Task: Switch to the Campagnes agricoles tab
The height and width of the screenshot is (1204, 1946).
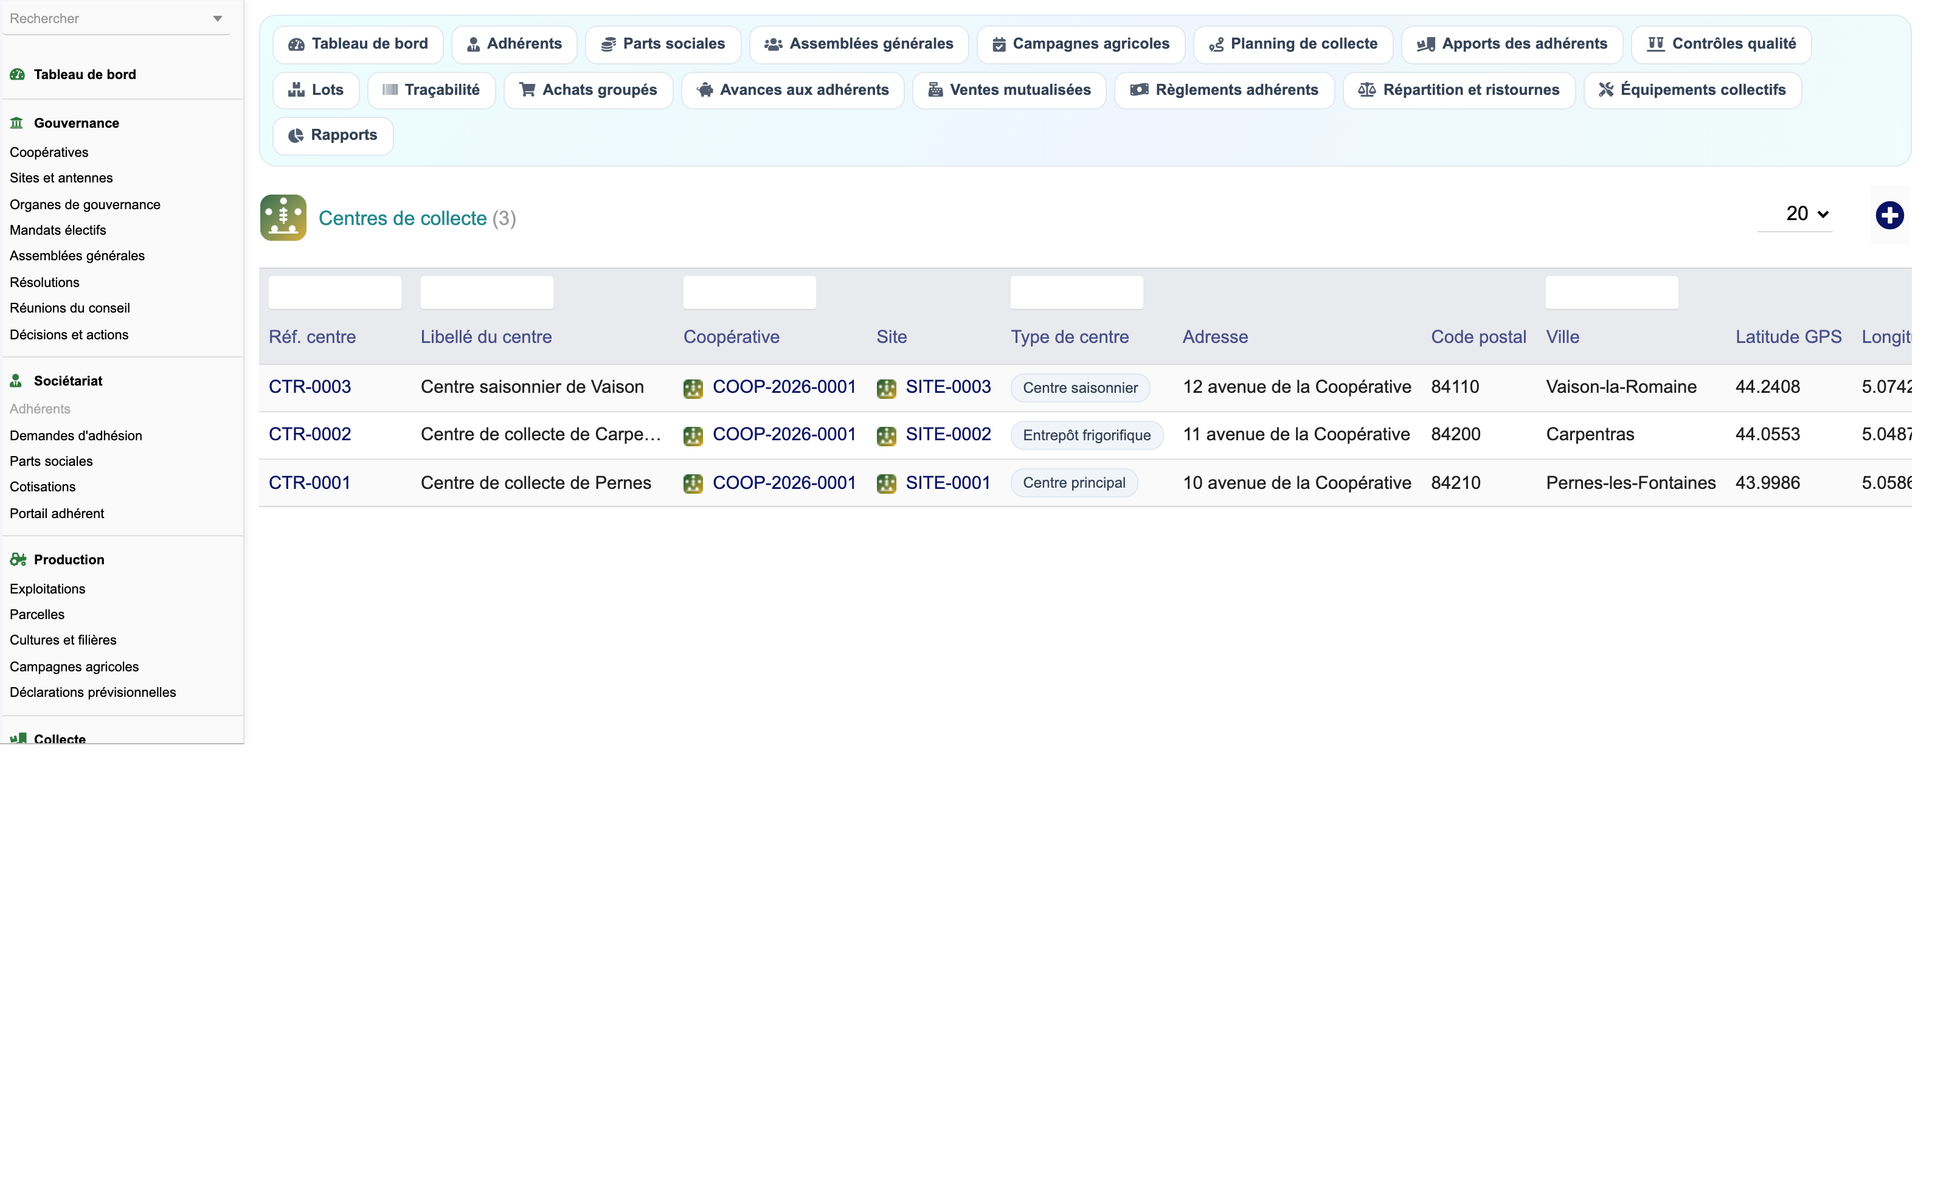Action: click(1081, 44)
